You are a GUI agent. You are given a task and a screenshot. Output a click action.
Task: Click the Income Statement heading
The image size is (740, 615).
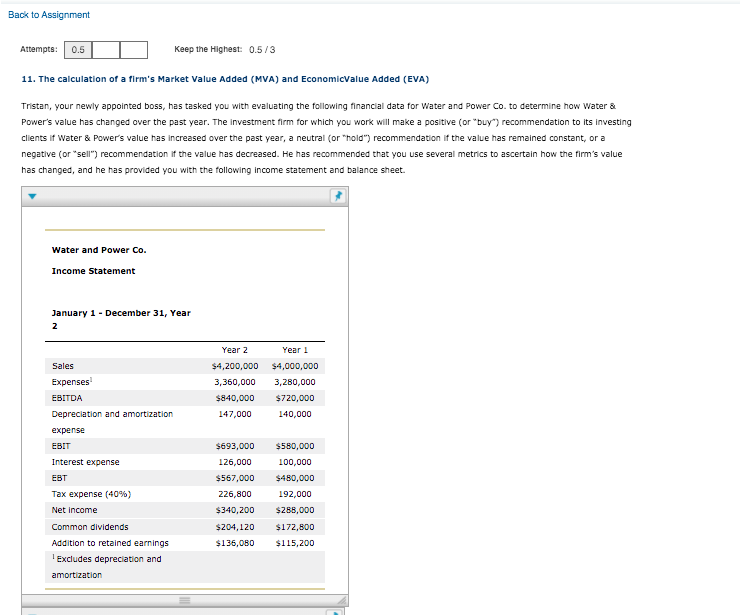[x=93, y=271]
